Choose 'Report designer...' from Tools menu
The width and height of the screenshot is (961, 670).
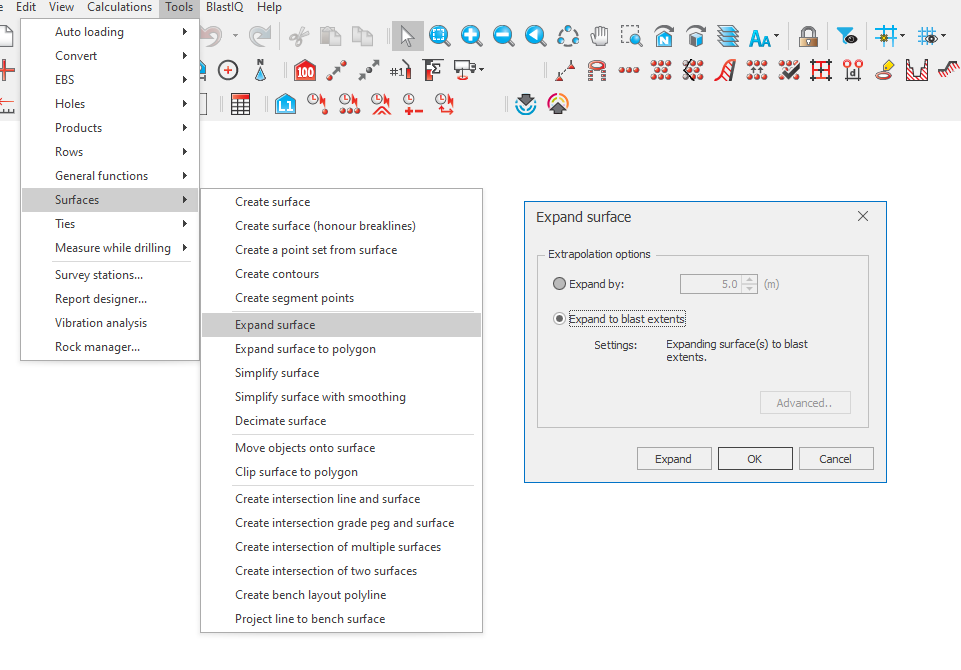[110, 299]
